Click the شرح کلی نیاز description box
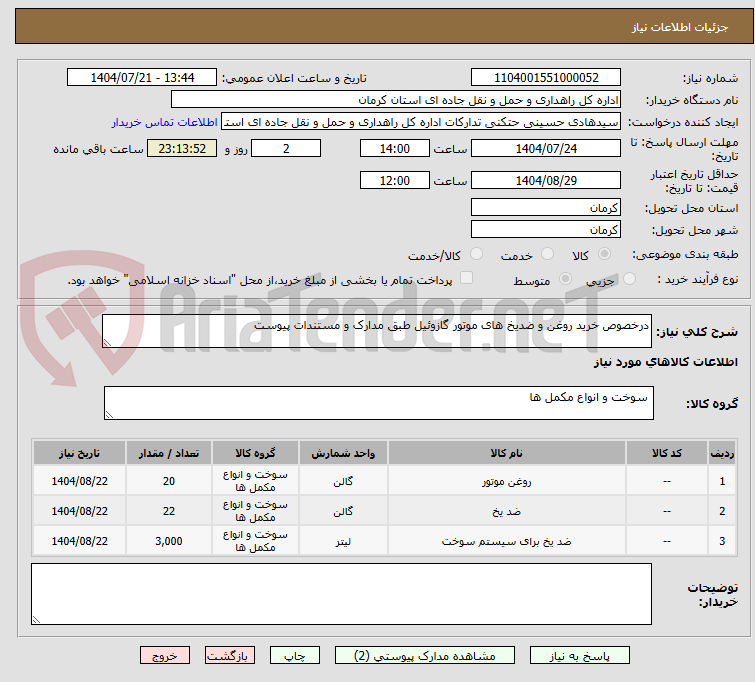Screen dimensions: 755x682 (378, 331)
